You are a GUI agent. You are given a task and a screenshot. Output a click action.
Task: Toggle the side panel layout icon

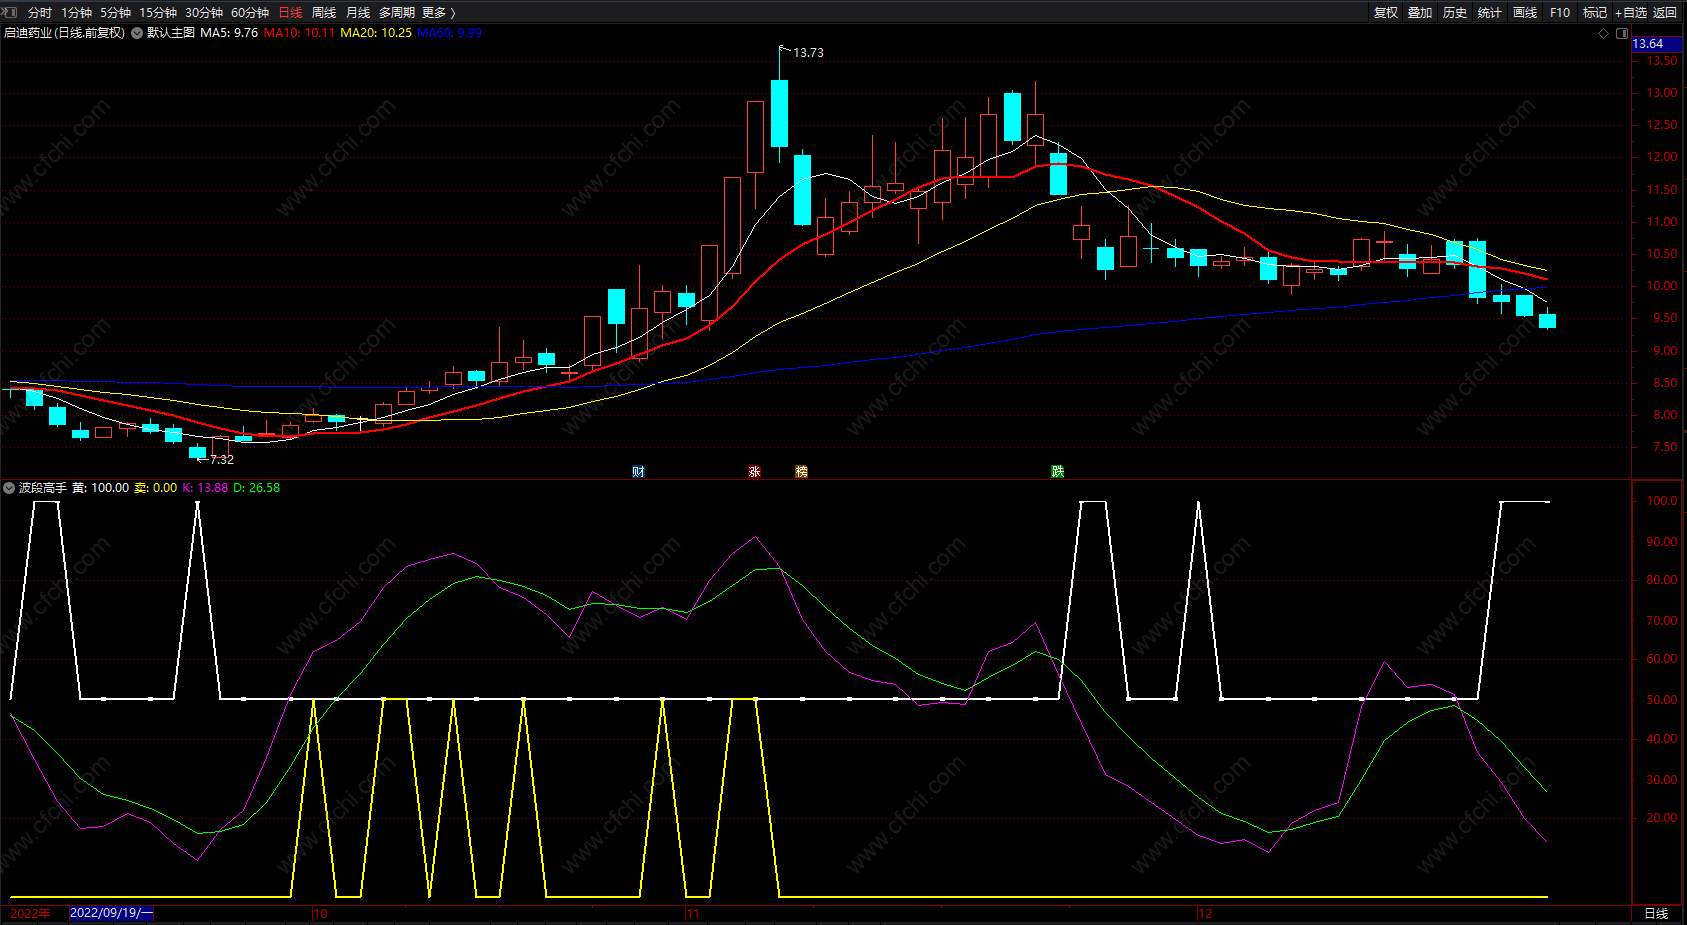tap(1620, 33)
